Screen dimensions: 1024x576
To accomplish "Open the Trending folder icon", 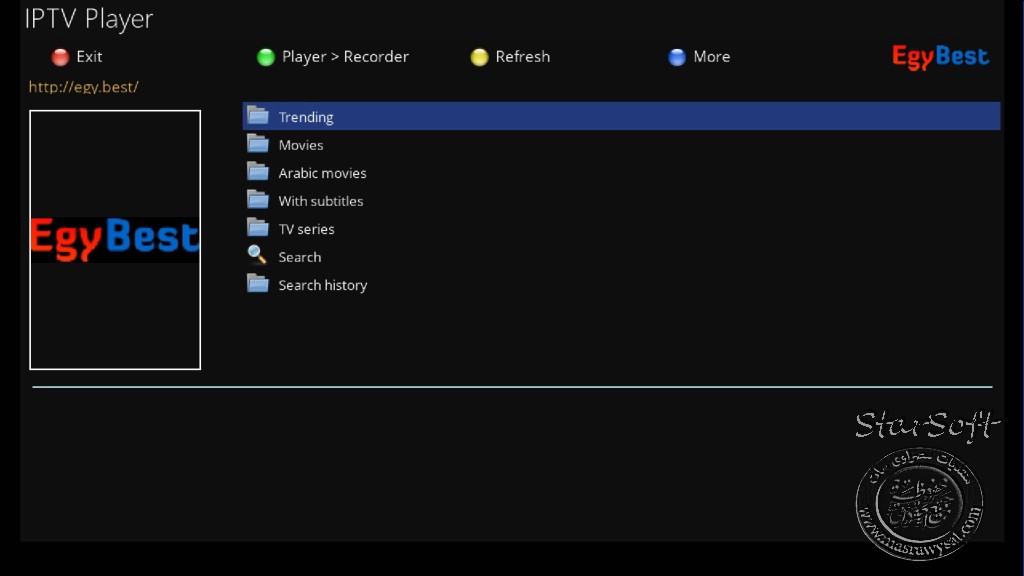I will (258, 116).
